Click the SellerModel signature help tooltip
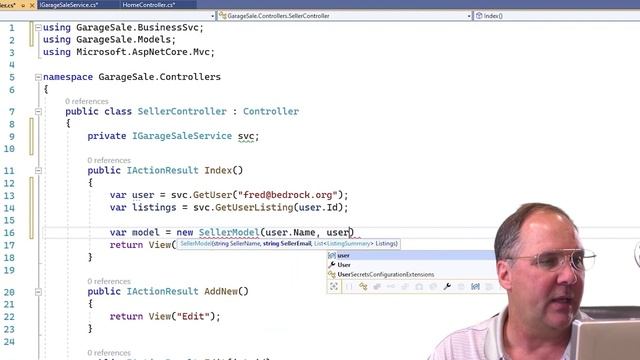Image resolution: width=640 pixels, height=360 pixels. click(x=289, y=244)
